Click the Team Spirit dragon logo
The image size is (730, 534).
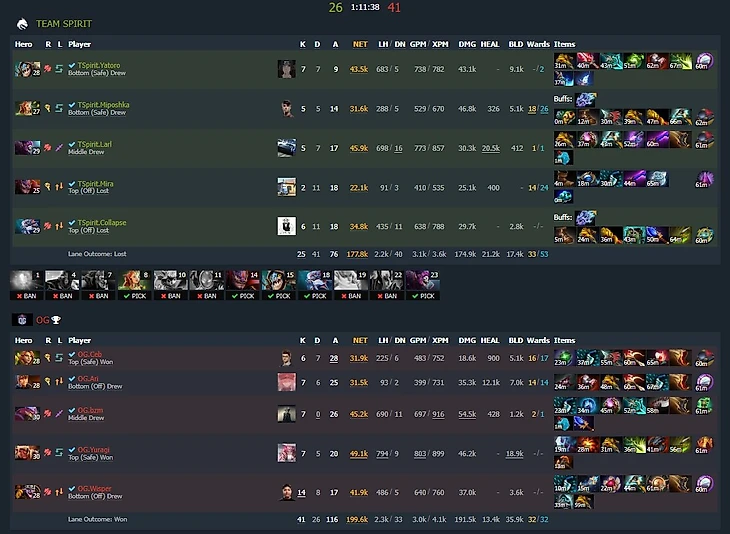click(x=22, y=24)
